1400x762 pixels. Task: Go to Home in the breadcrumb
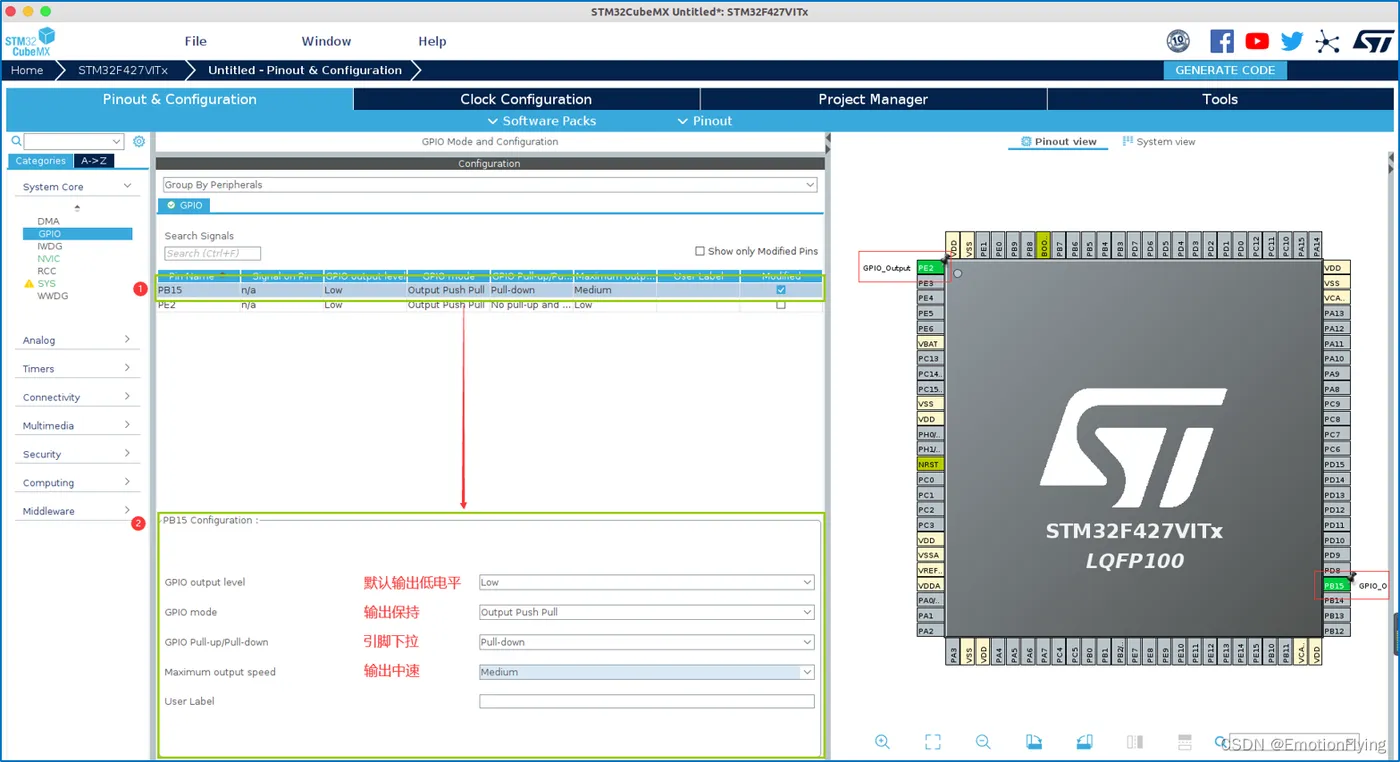(27, 70)
